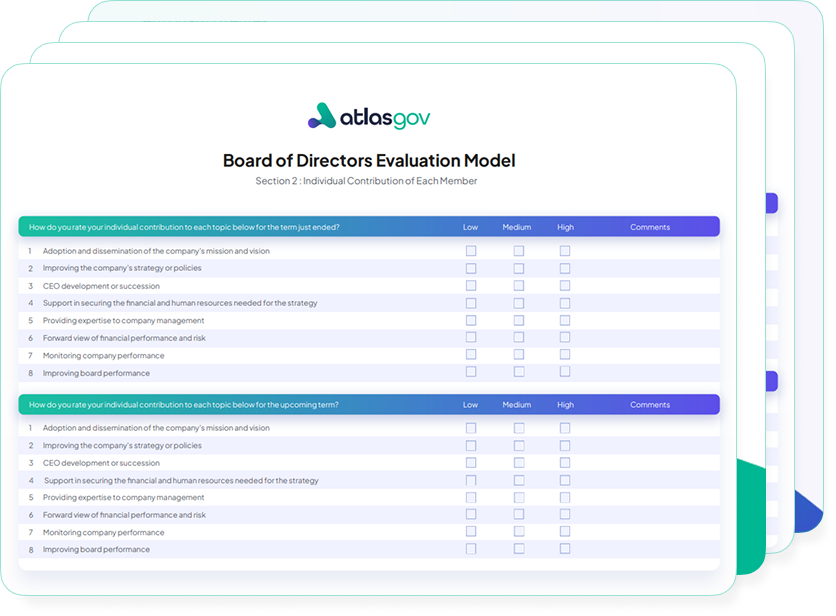The image size is (836, 616).
Task: Click 'Providing expertise to company management' in first table
Action: click(123, 321)
